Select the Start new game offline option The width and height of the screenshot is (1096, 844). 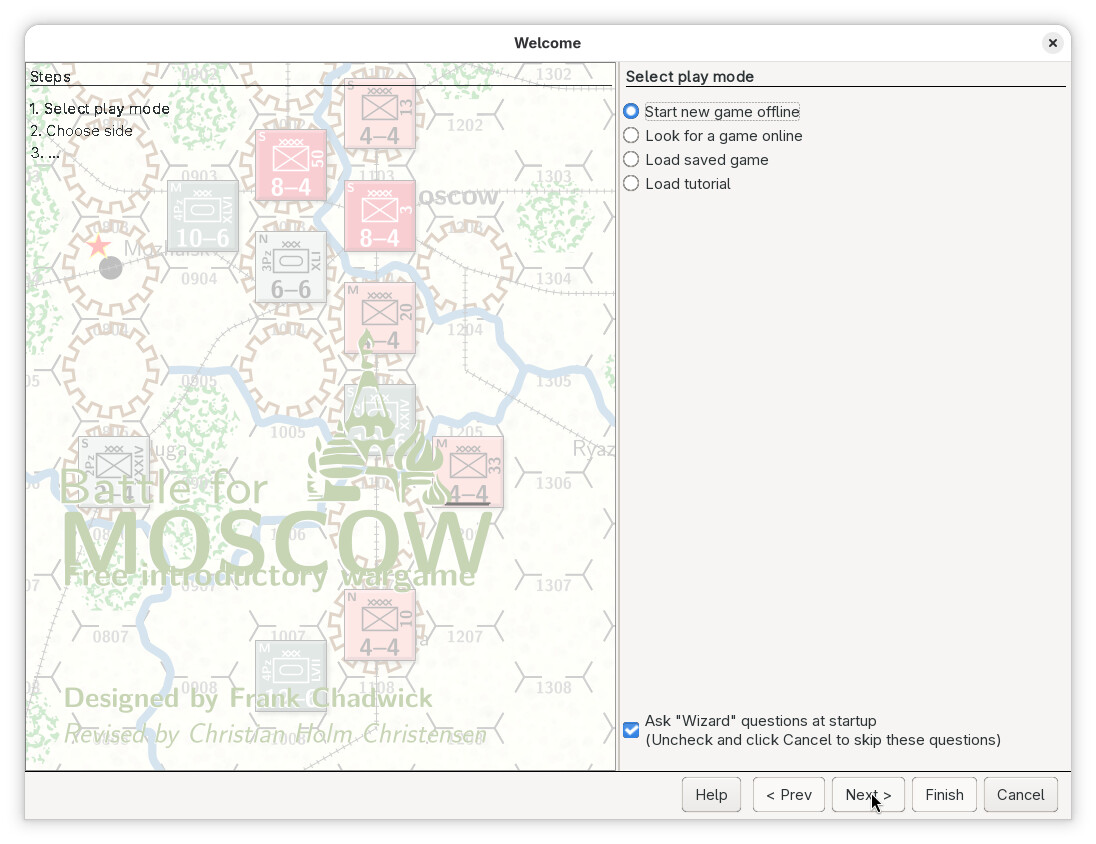click(x=631, y=112)
